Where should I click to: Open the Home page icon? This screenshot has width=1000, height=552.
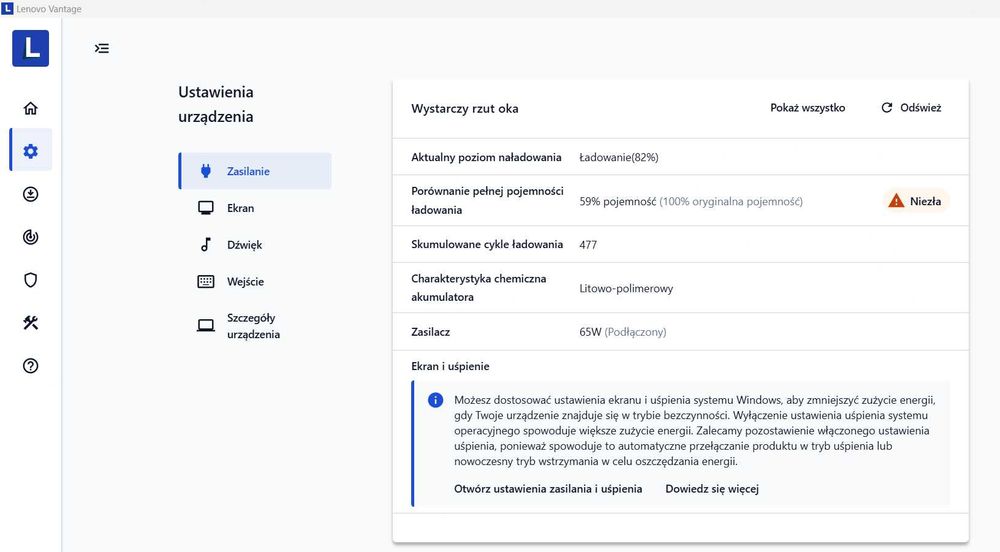pos(30,108)
